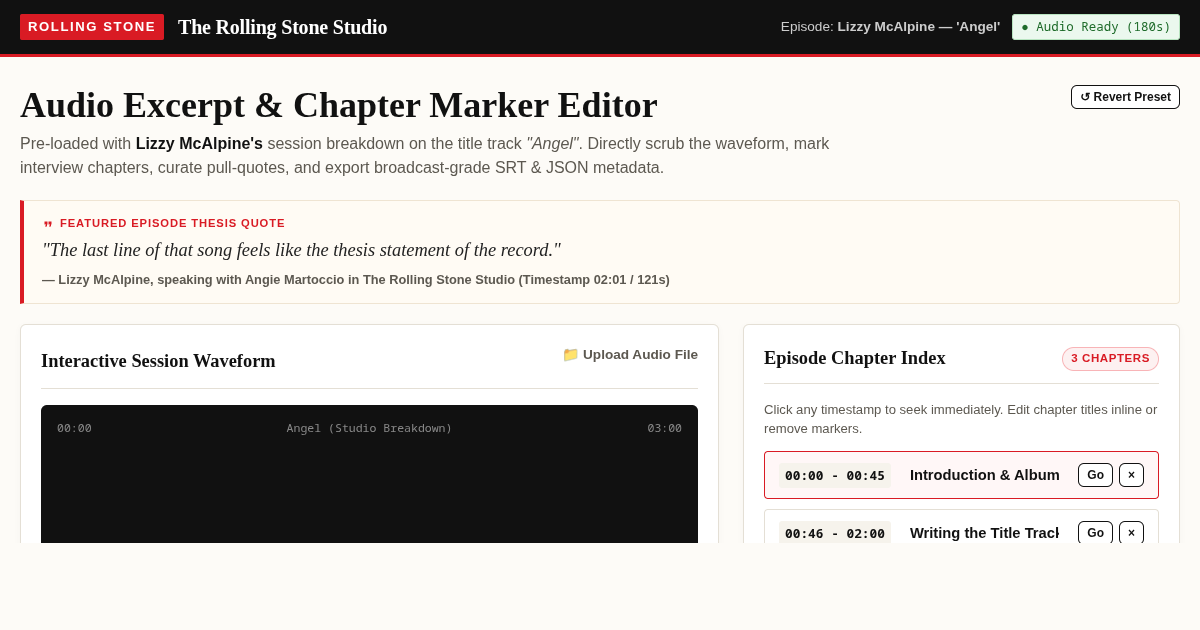
Task: Click Upload Audio File button
Action: coord(630,354)
